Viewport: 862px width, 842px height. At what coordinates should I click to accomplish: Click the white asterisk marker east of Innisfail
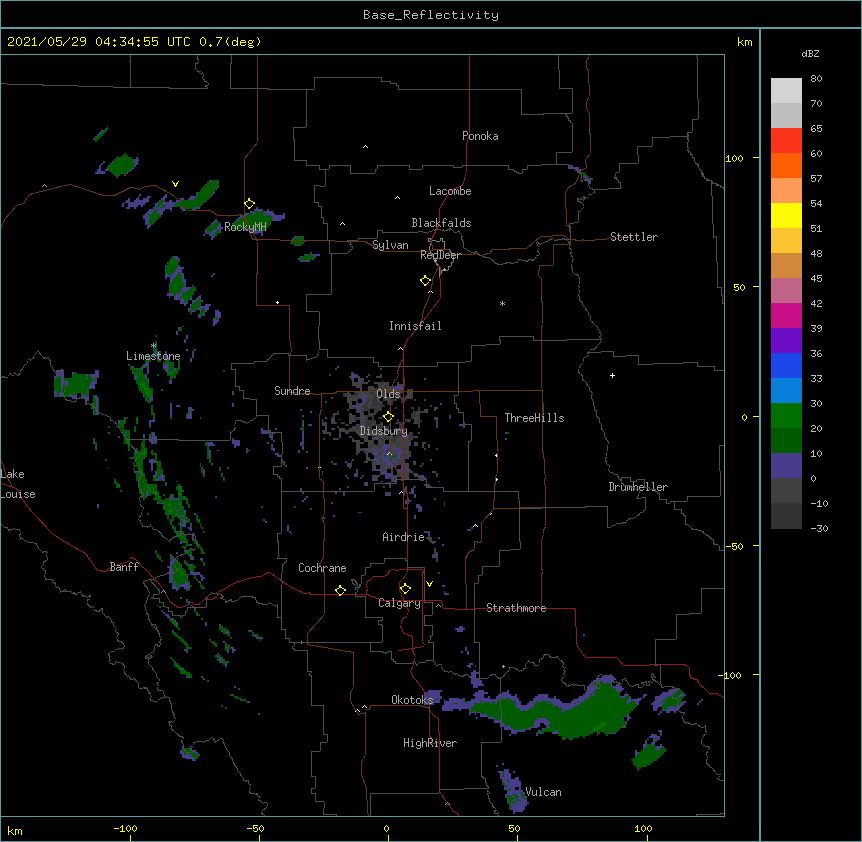[502, 303]
